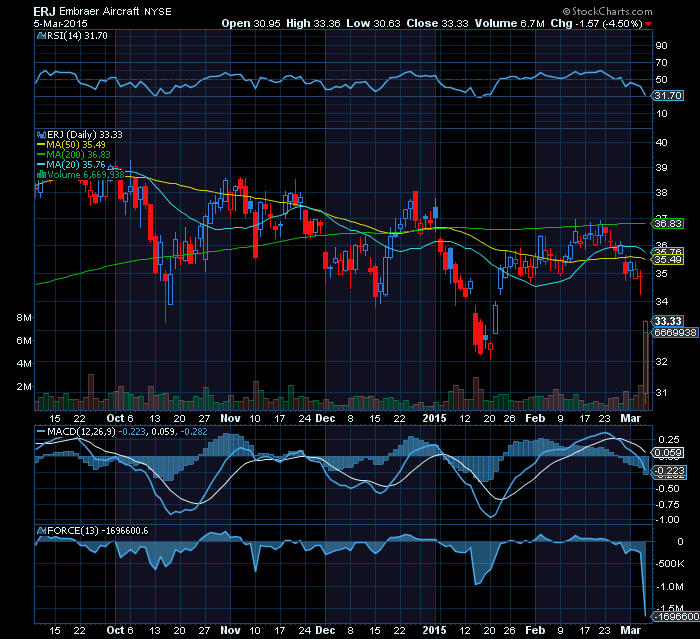This screenshot has height=639, width=700.
Task: Click the 31.70 RSI value tag
Action: pyautogui.click(x=668, y=96)
